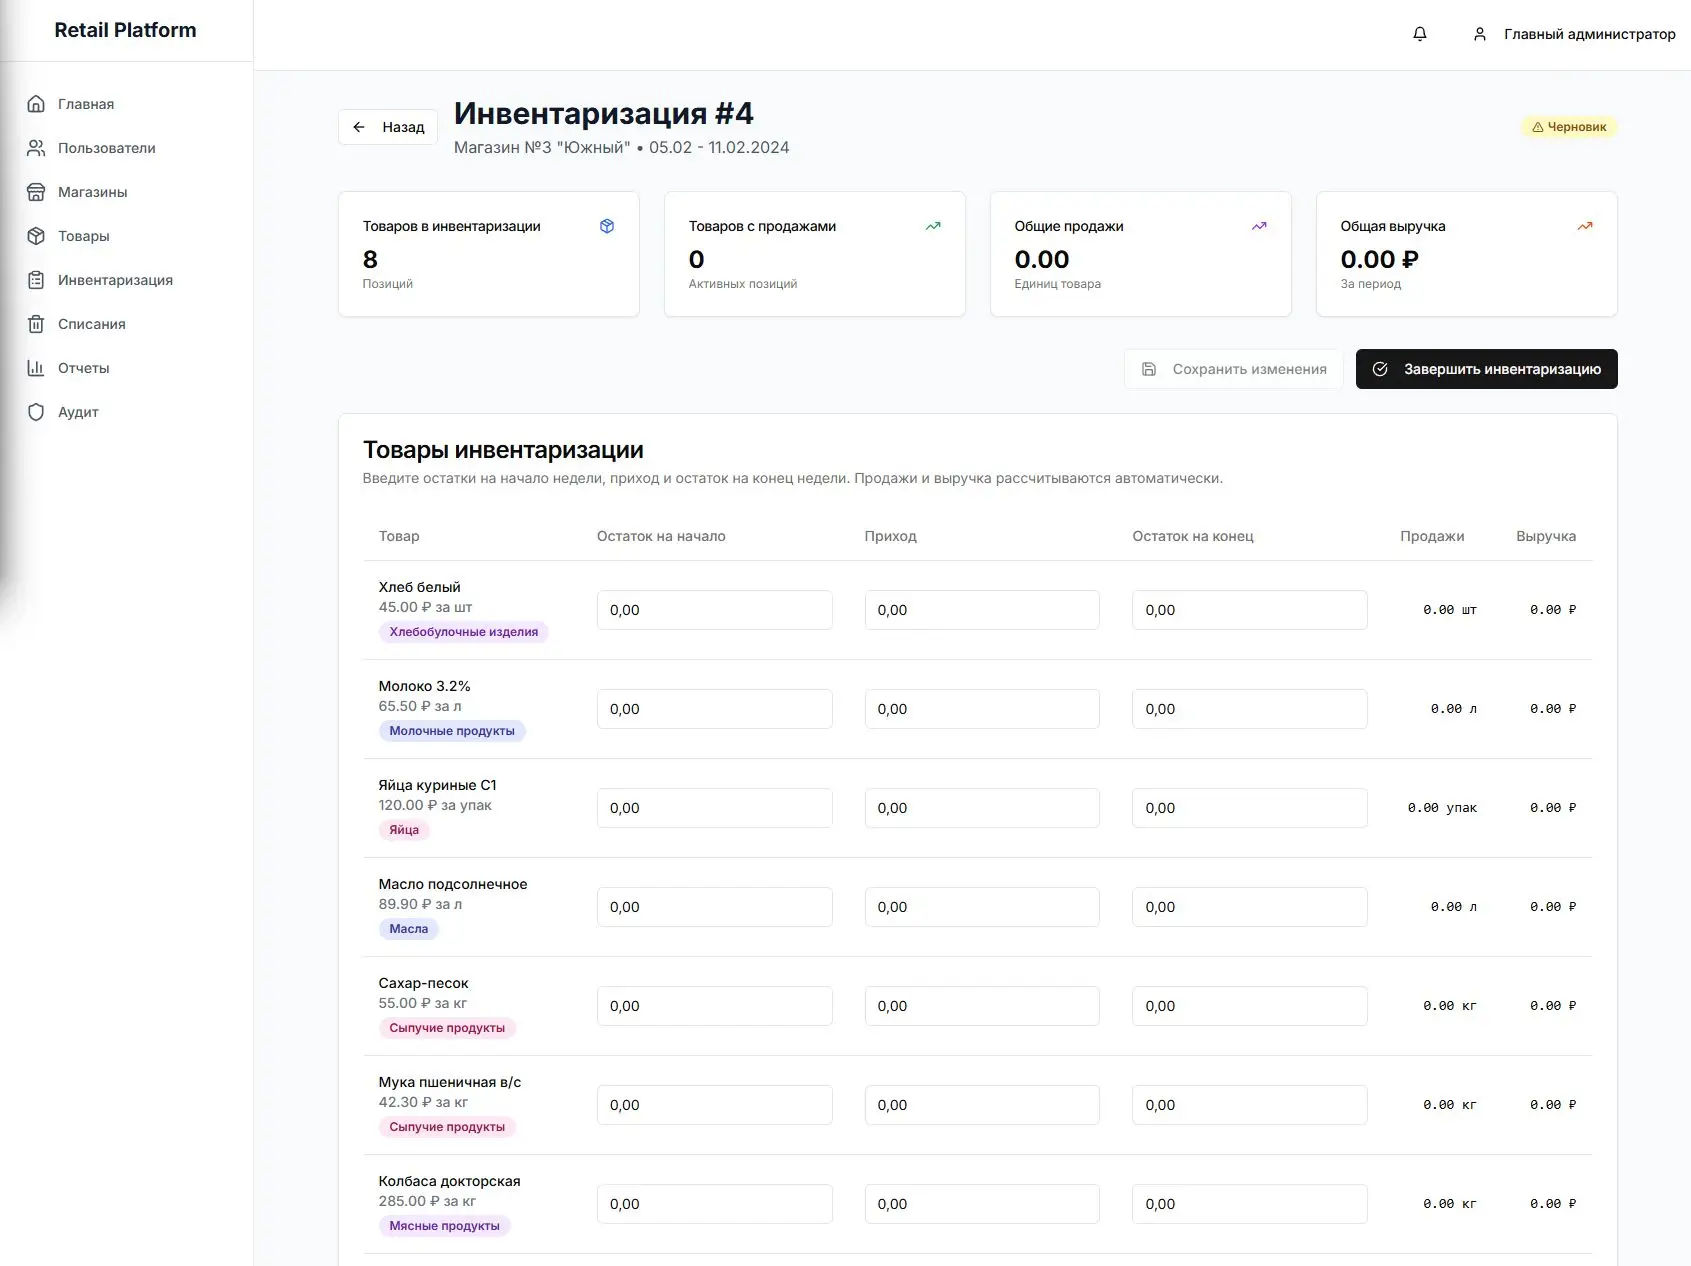This screenshot has width=1691, height=1266.
Task: Click the Остаток на начало field for Молоко 3.2%
Action: click(x=714, y=709)
